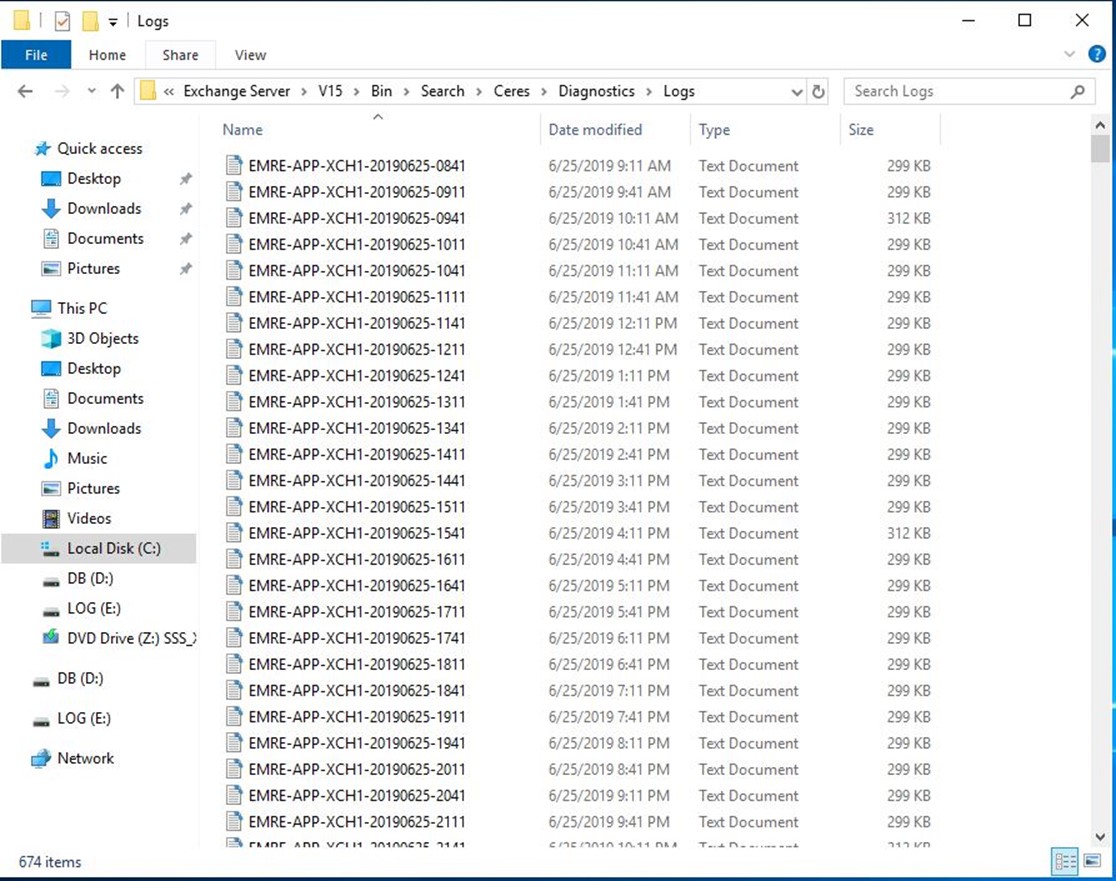Viewport: 1116px width, 881px height.
Task: Click the scroll down arrow of file list
Action: coord(1100,838)
